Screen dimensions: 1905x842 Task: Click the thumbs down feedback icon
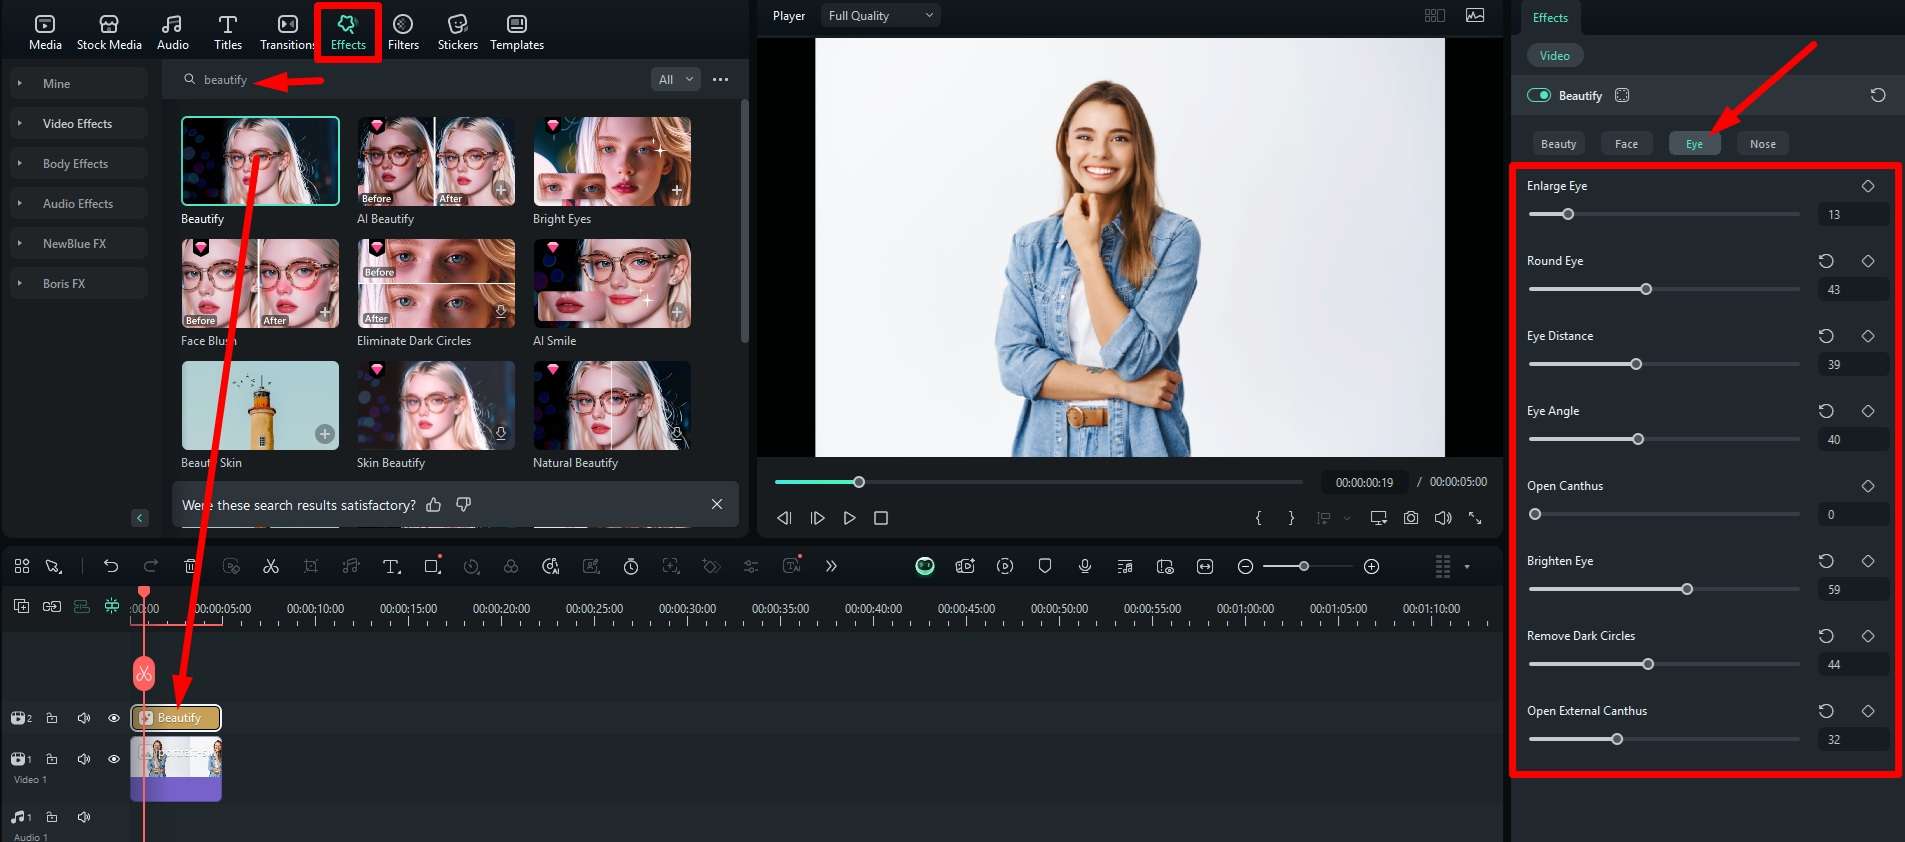click(464, 505)
